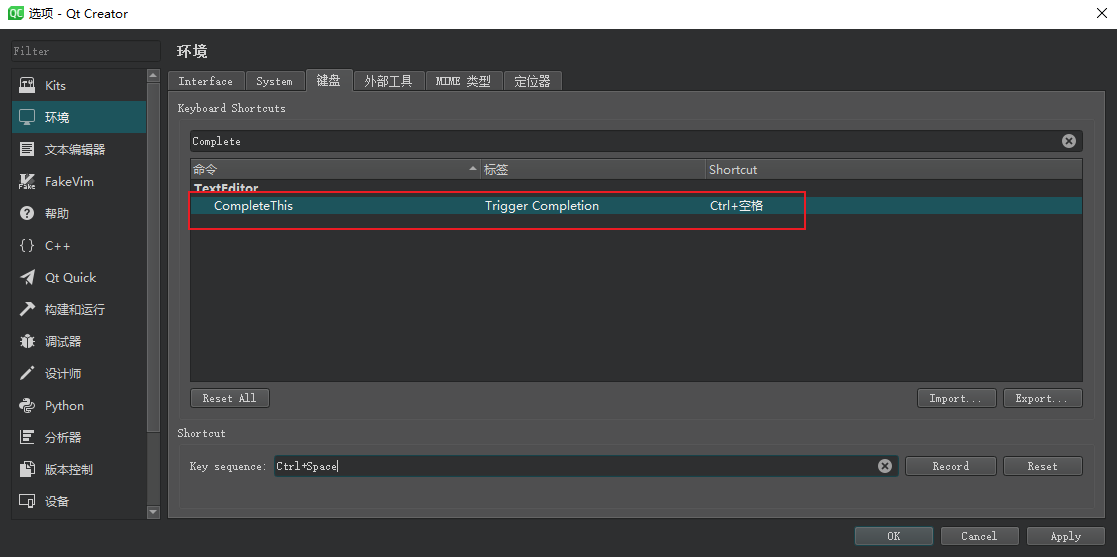Click the Reset All button
1117x557 pixels.
tap(229, 398)
